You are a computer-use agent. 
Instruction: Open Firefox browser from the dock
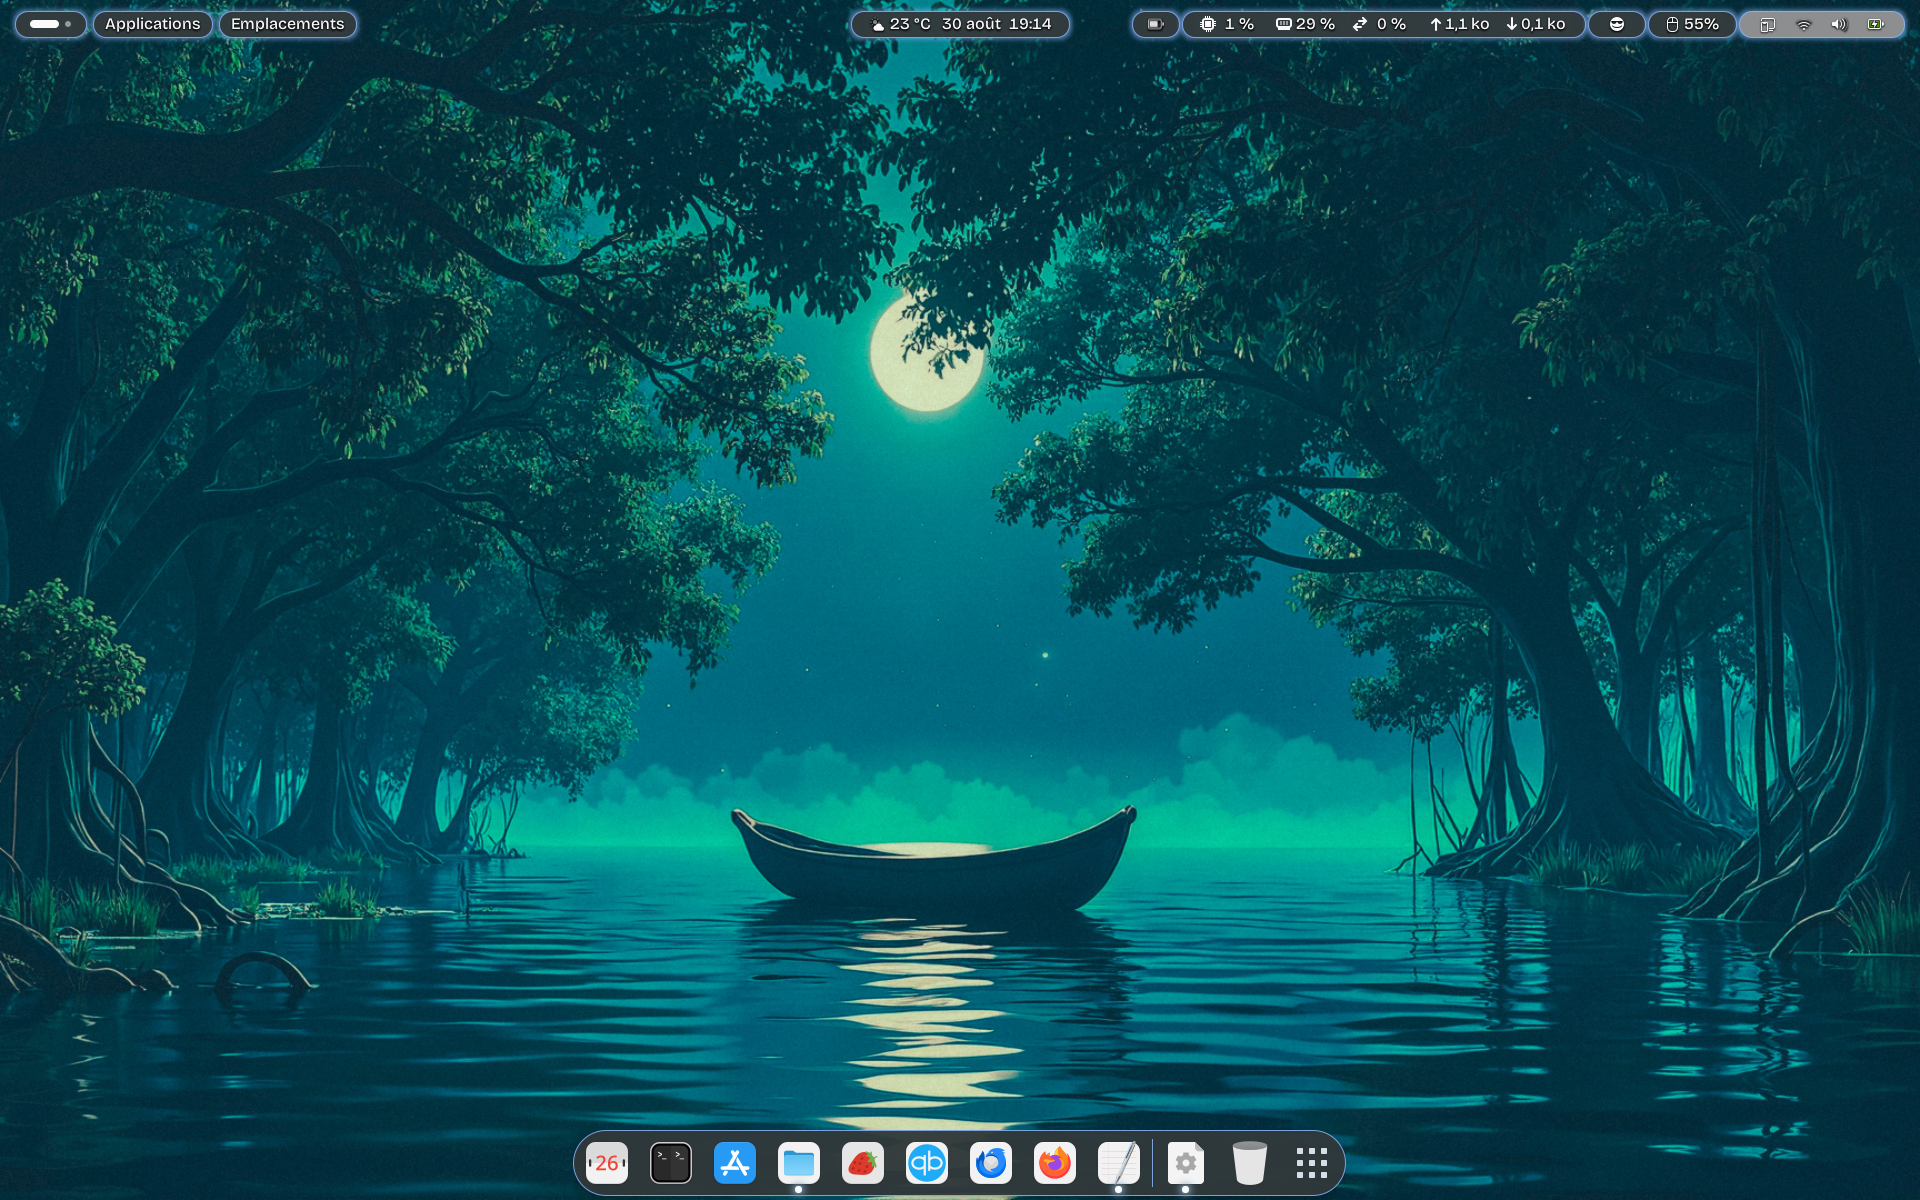click(1055, 1163)
